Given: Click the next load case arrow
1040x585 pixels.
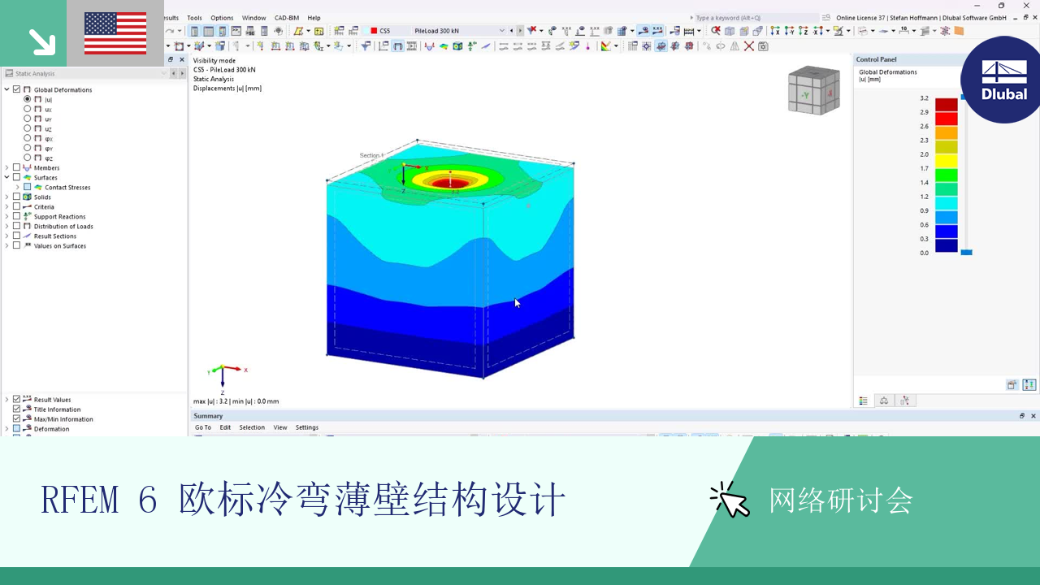Looking at the screenshot, I should (x=520, y=31).
